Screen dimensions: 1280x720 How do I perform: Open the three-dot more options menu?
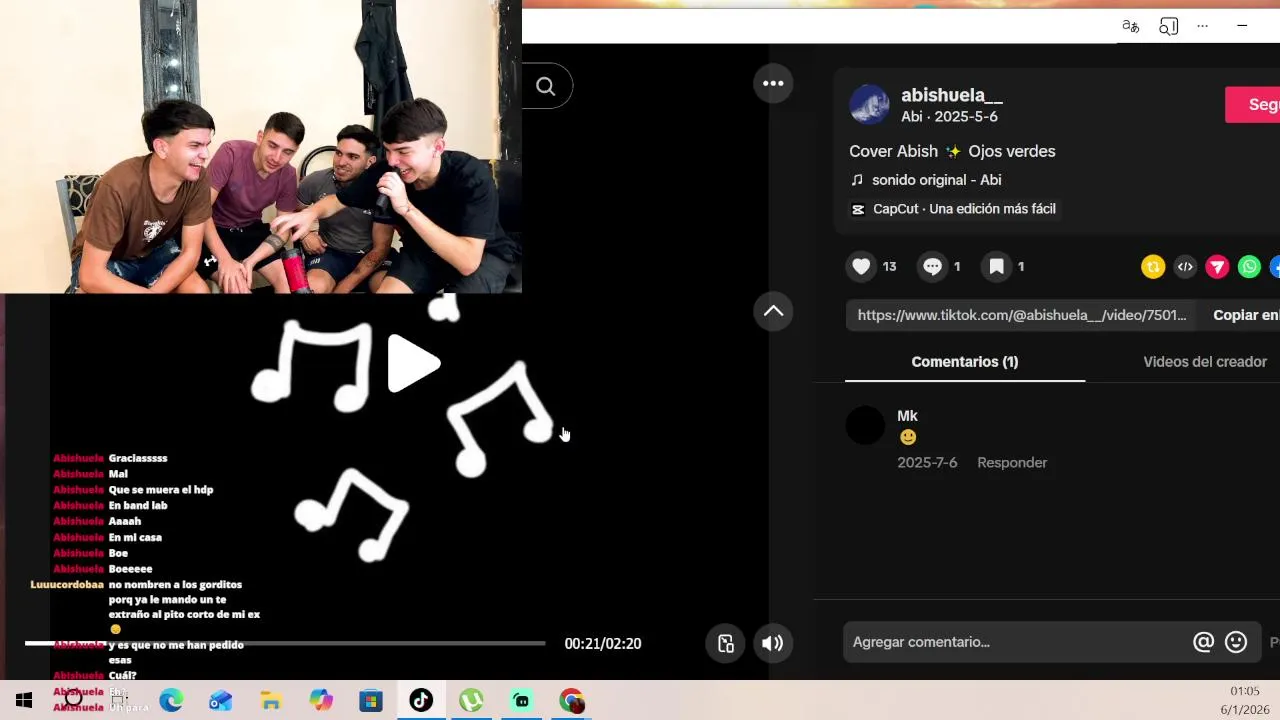(773, 83)
